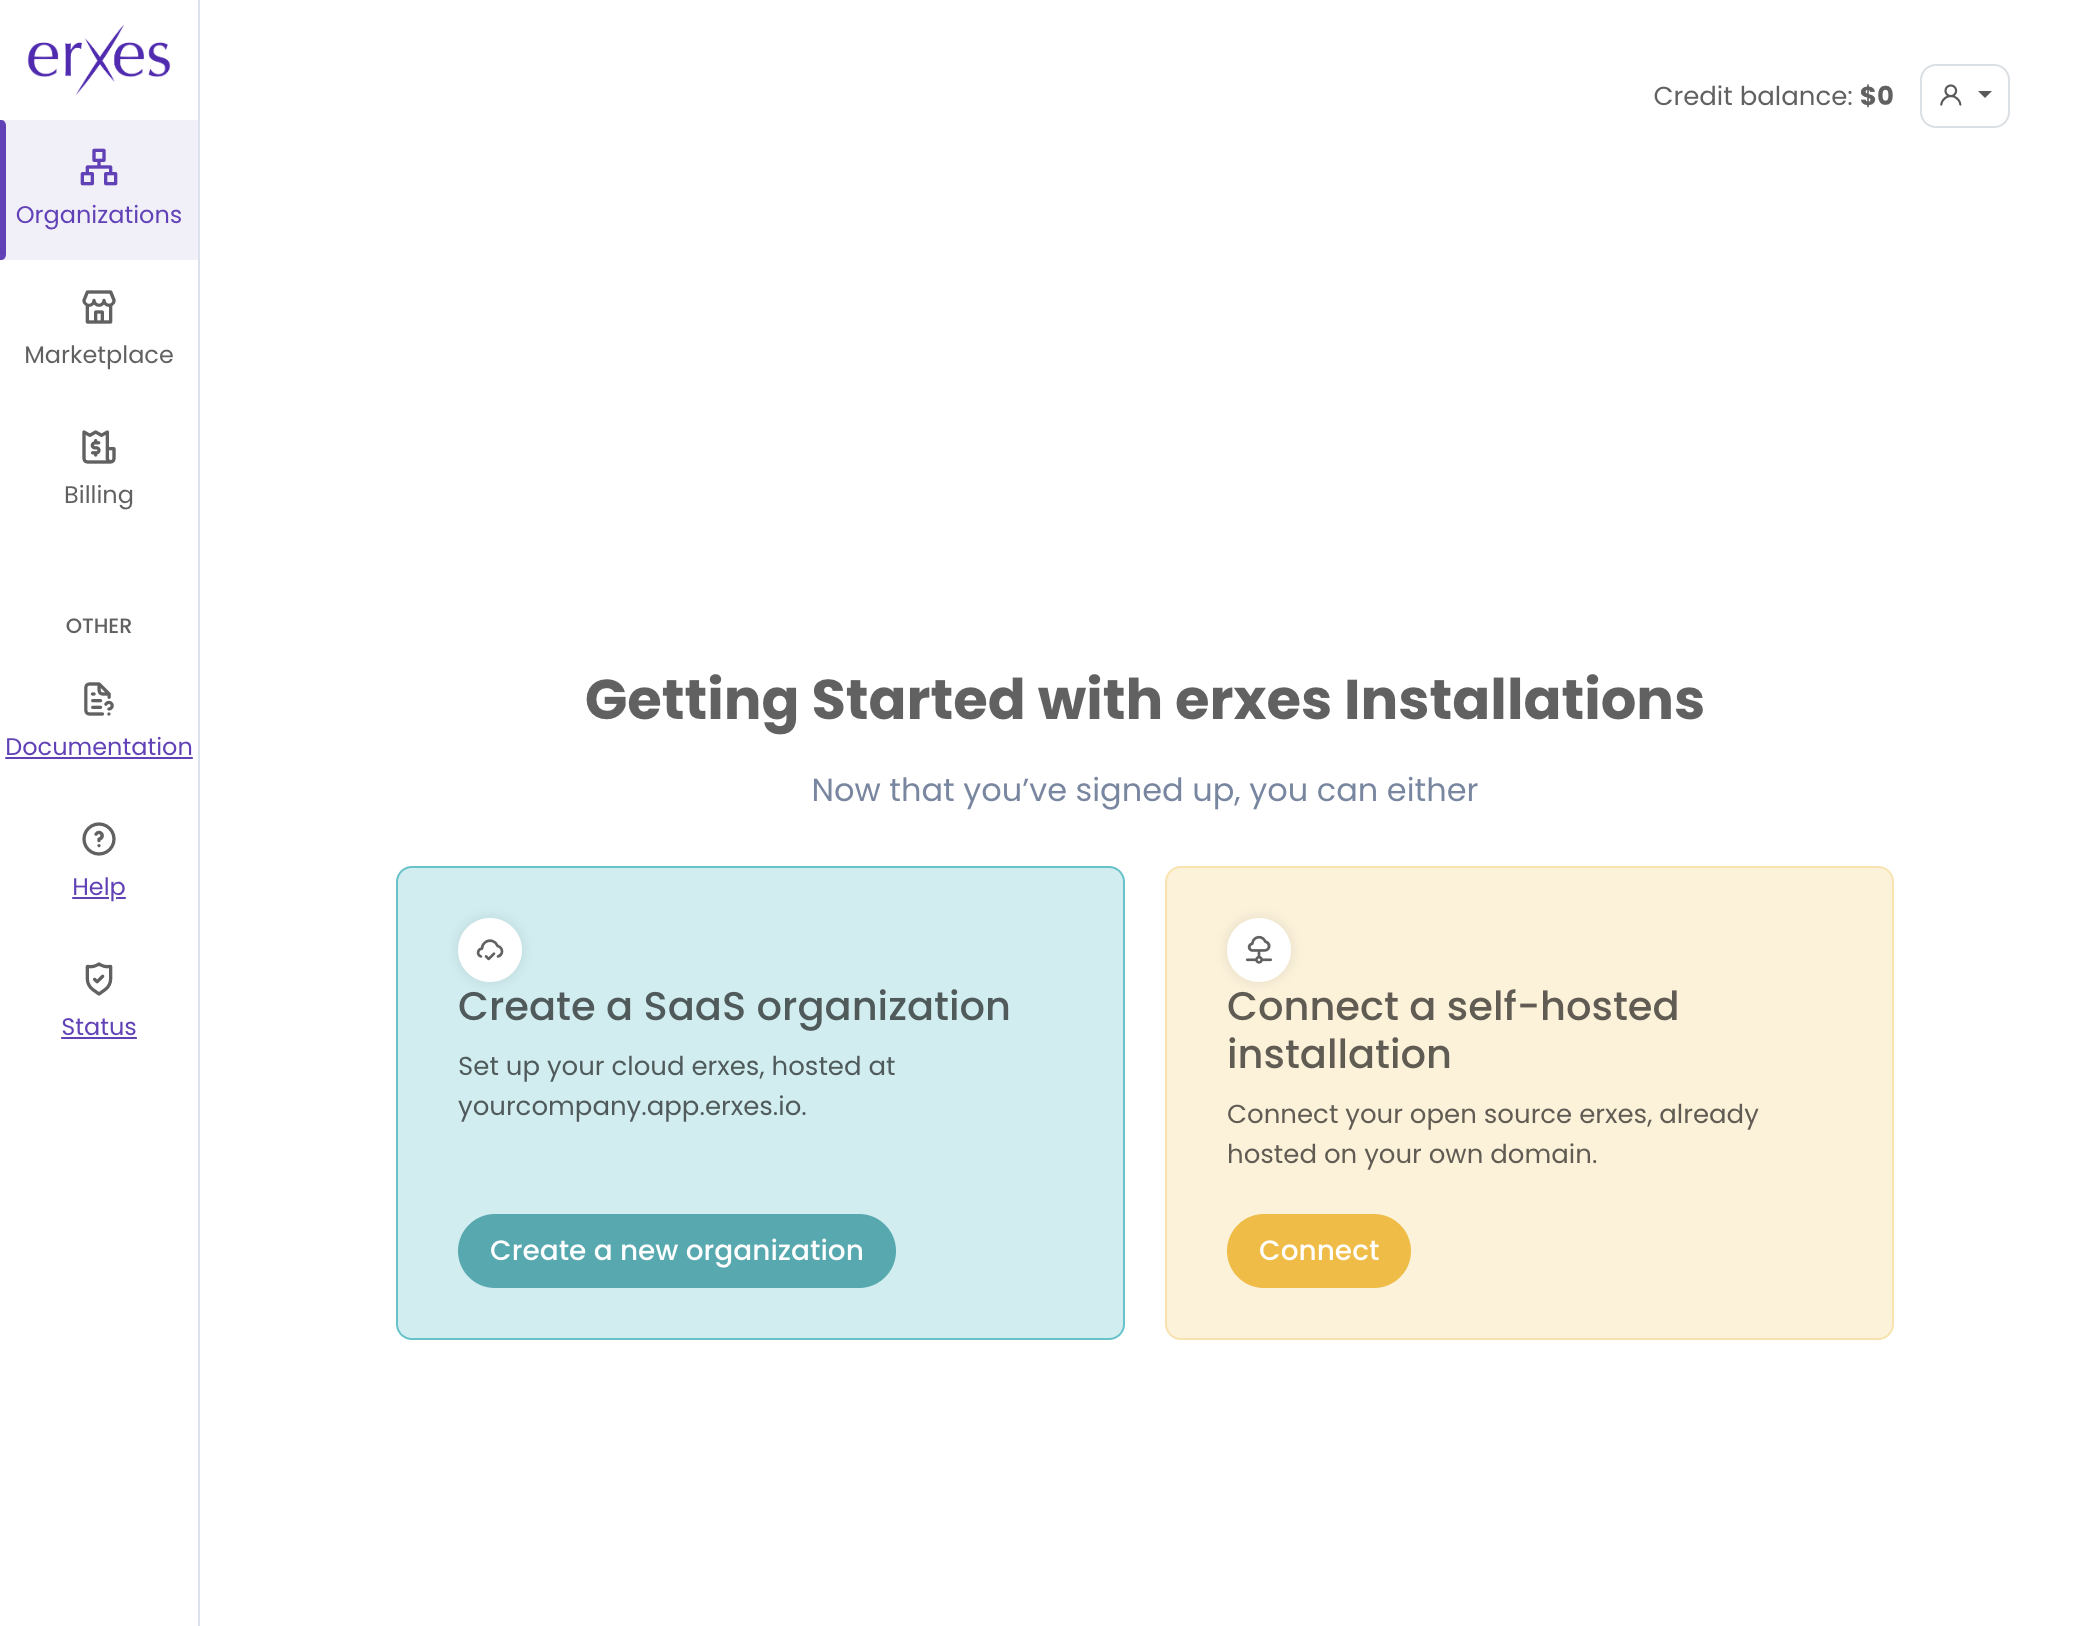Screen dimensions: 2090x1626
Task: Click the Credit balance $0 text
Action: (1772, 96)
